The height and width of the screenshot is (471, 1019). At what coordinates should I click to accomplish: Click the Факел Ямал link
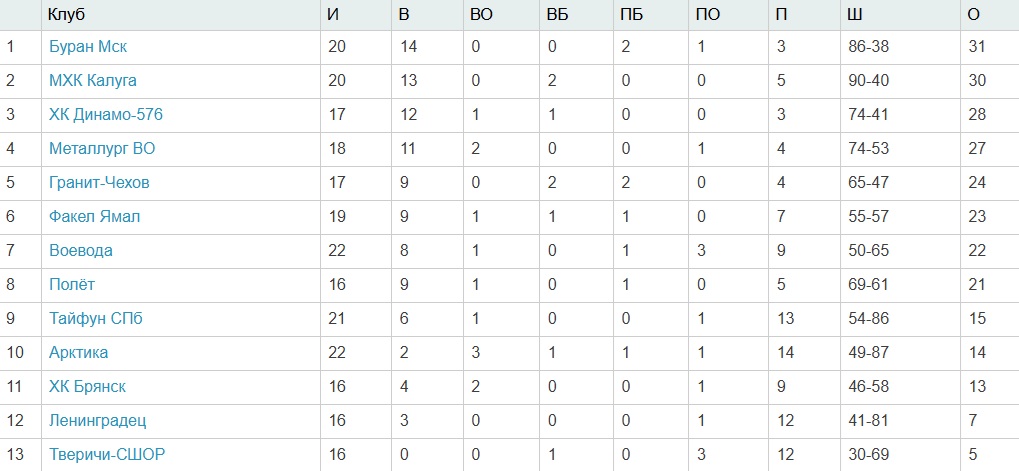tap(94, 217)
